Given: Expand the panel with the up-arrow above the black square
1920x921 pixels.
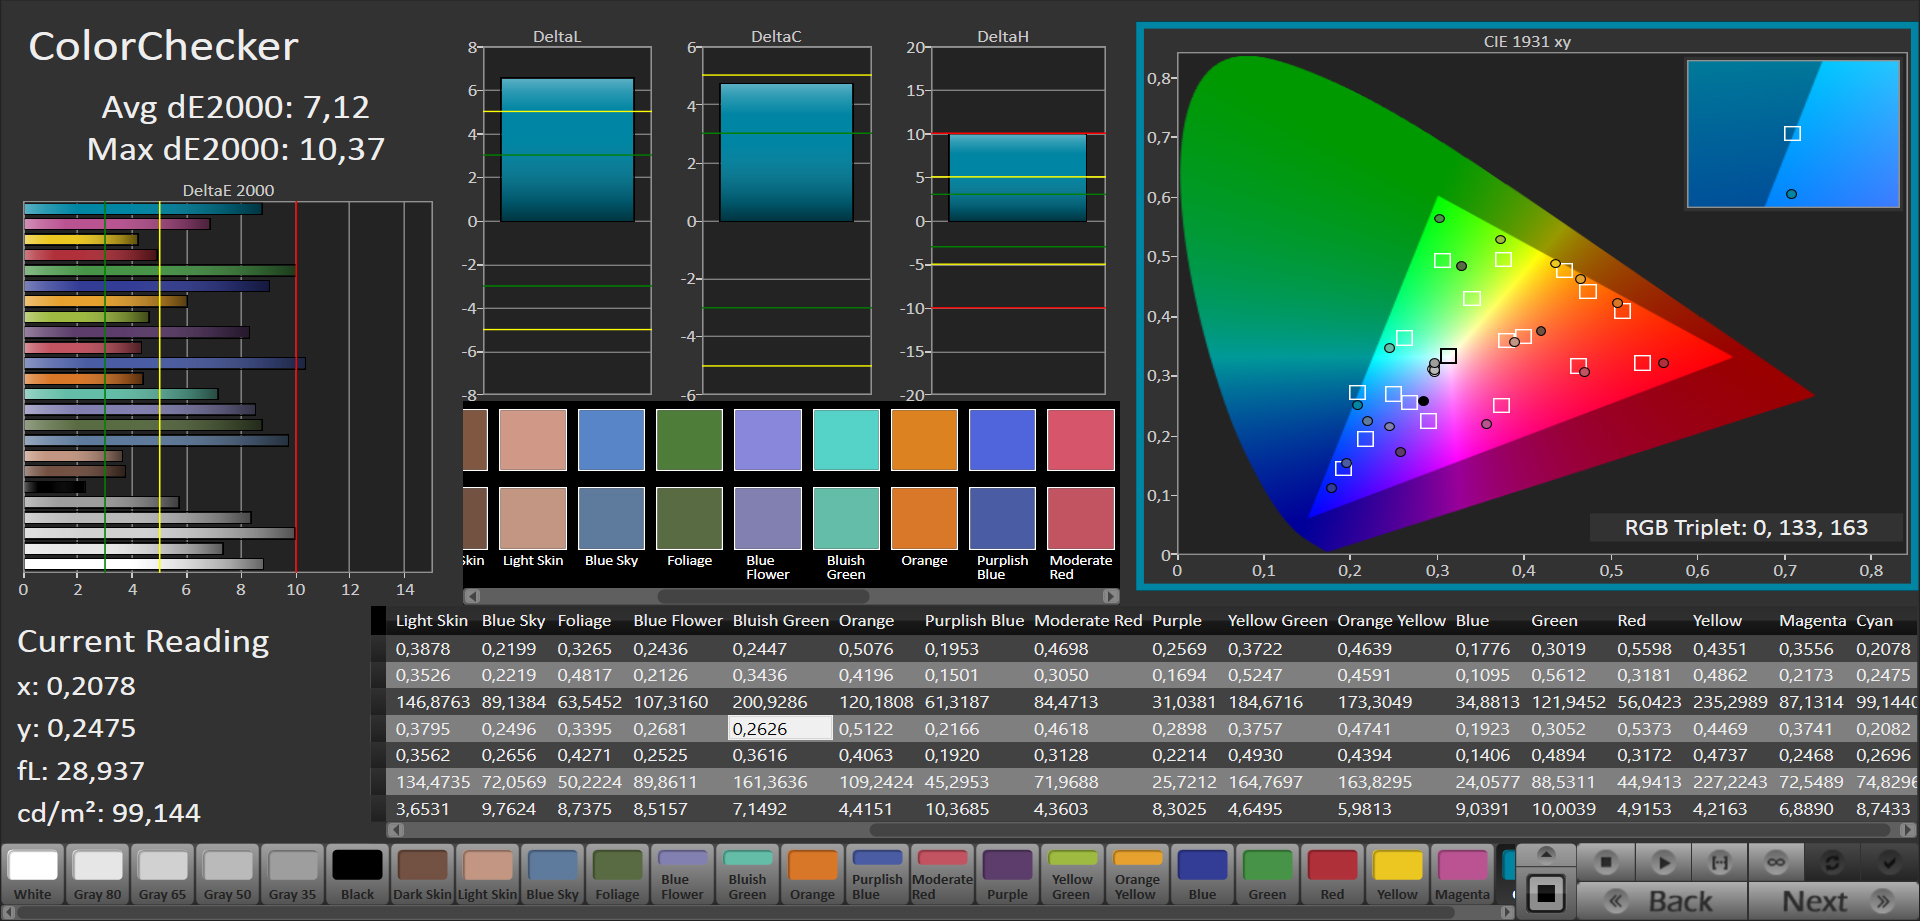Looking at the screenshot, I should [x=1546, y=853].
